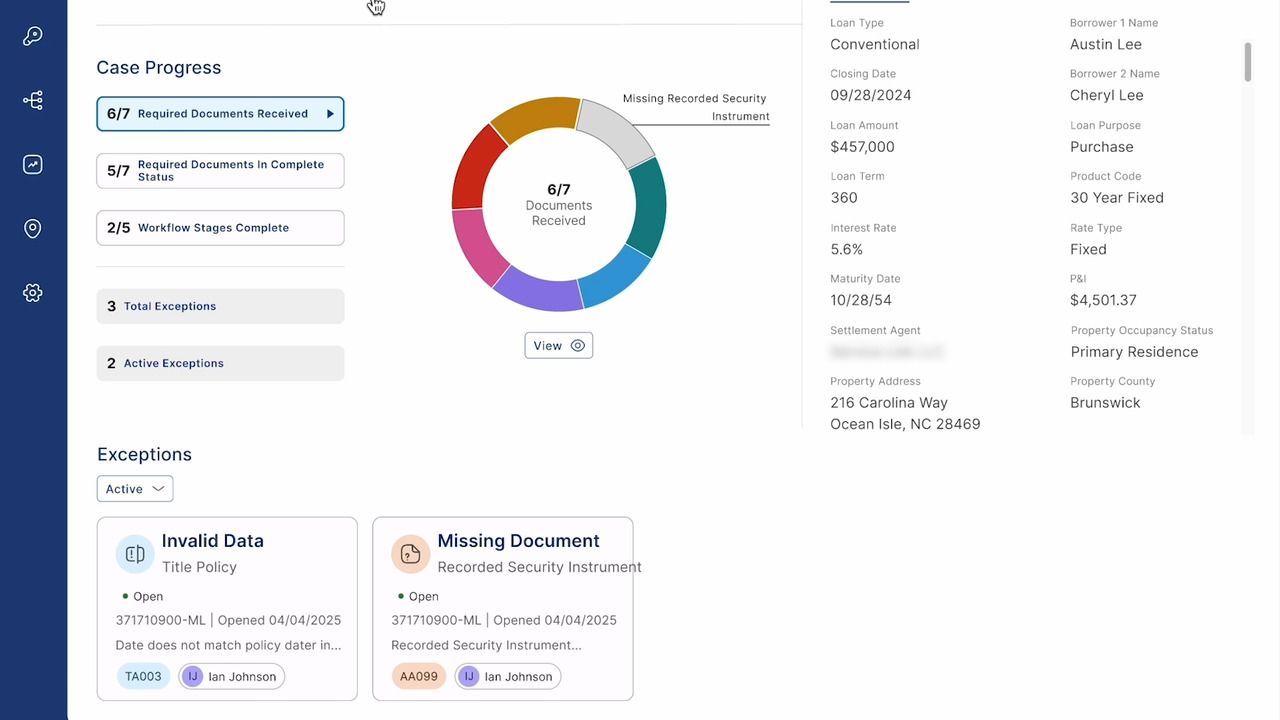Expand the 6/7 Required Documents Received arrow

click(330, 114)
